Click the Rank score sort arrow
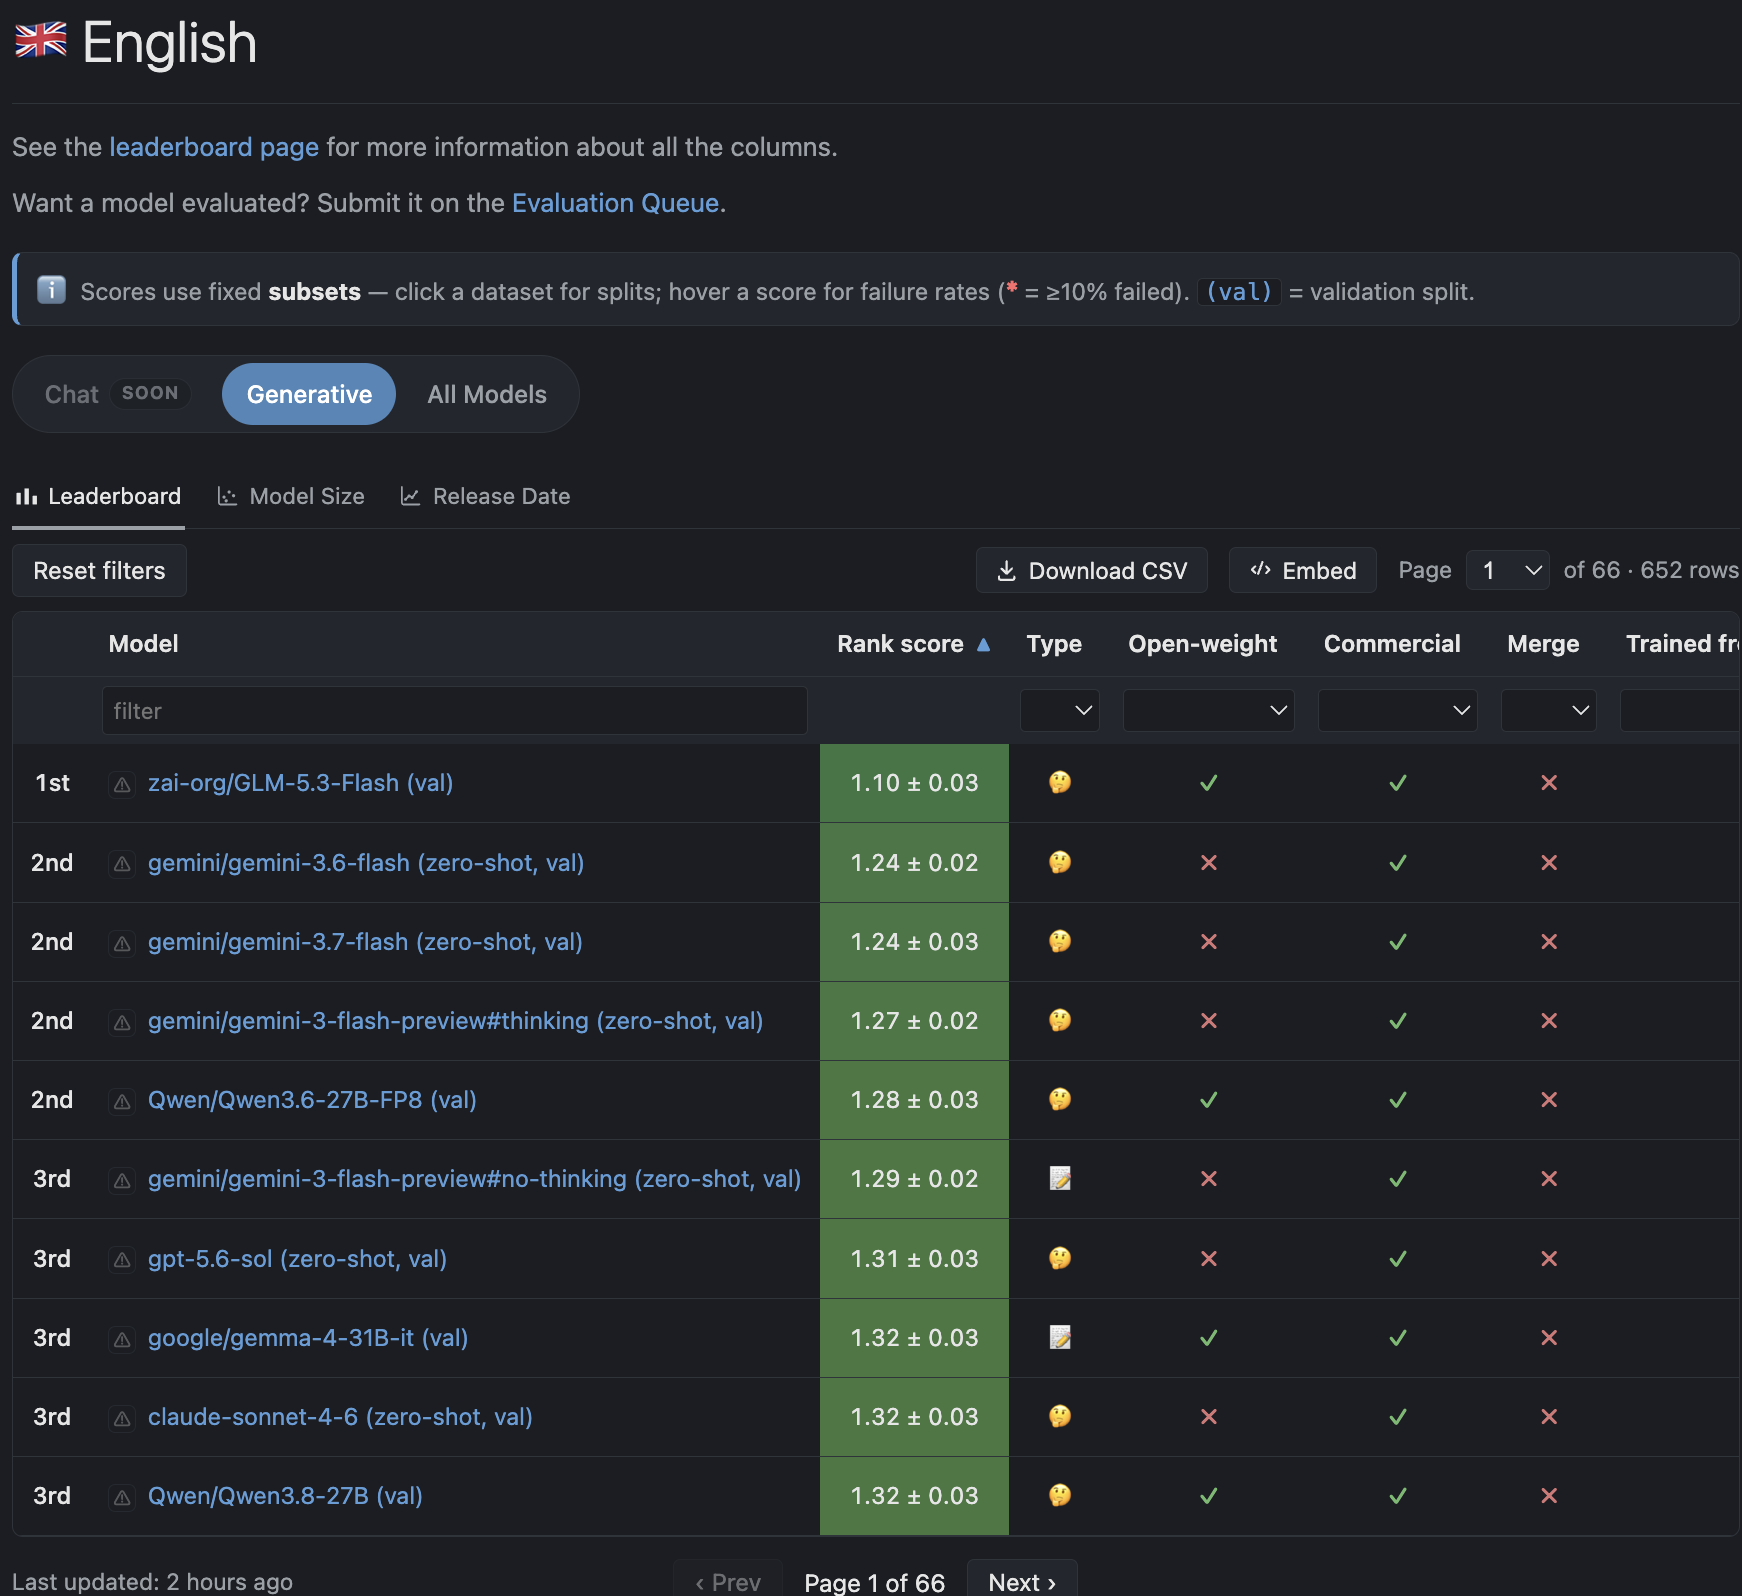Image resolution: width=1742 pixels, height=1596 pixels. pos(983,645)
